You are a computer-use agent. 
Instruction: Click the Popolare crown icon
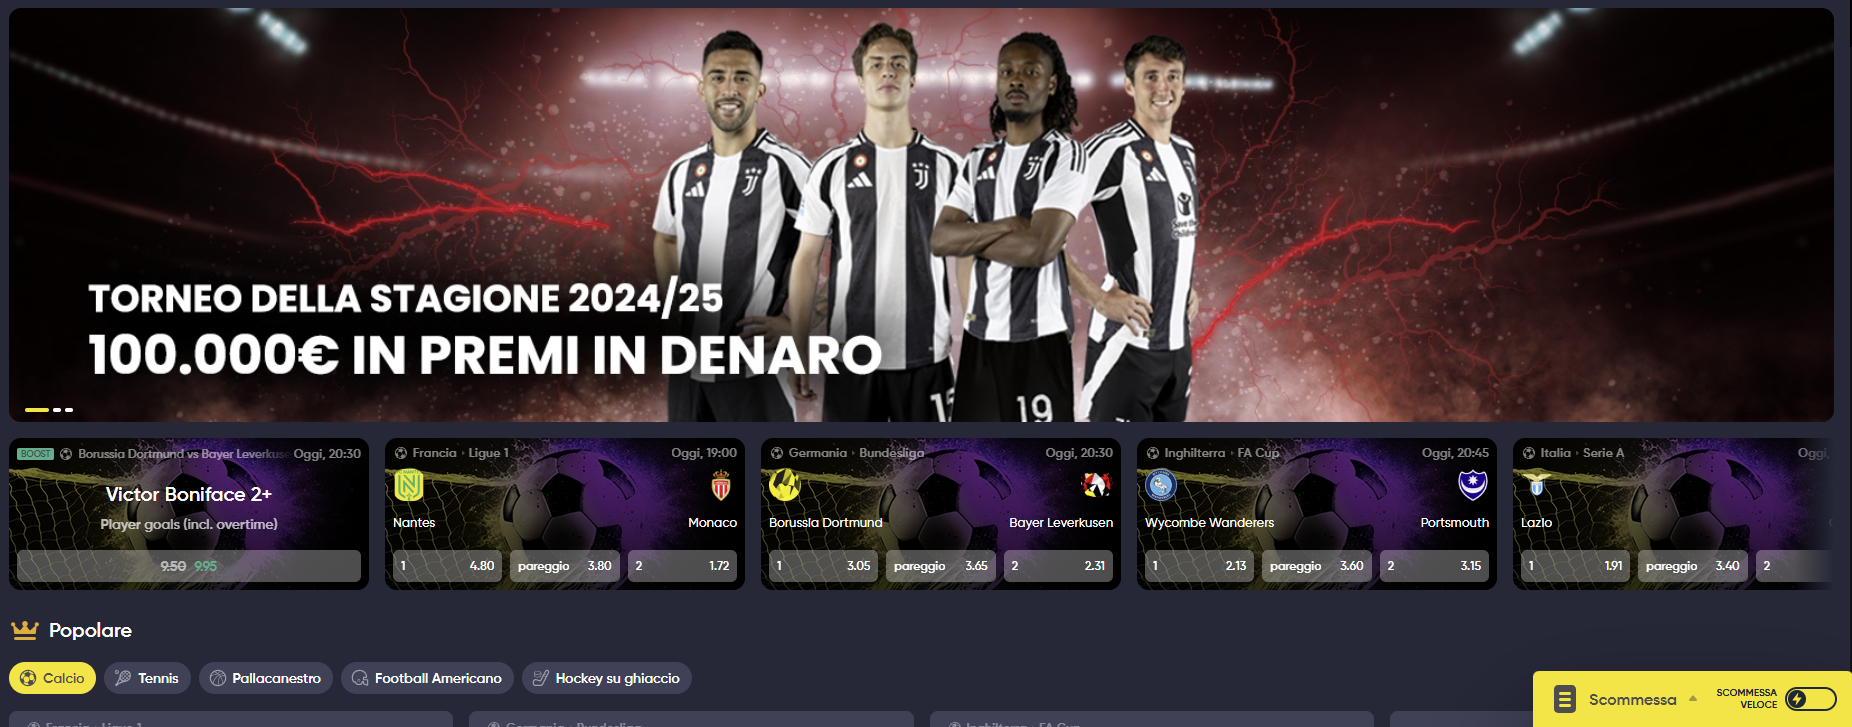(25, 630)
